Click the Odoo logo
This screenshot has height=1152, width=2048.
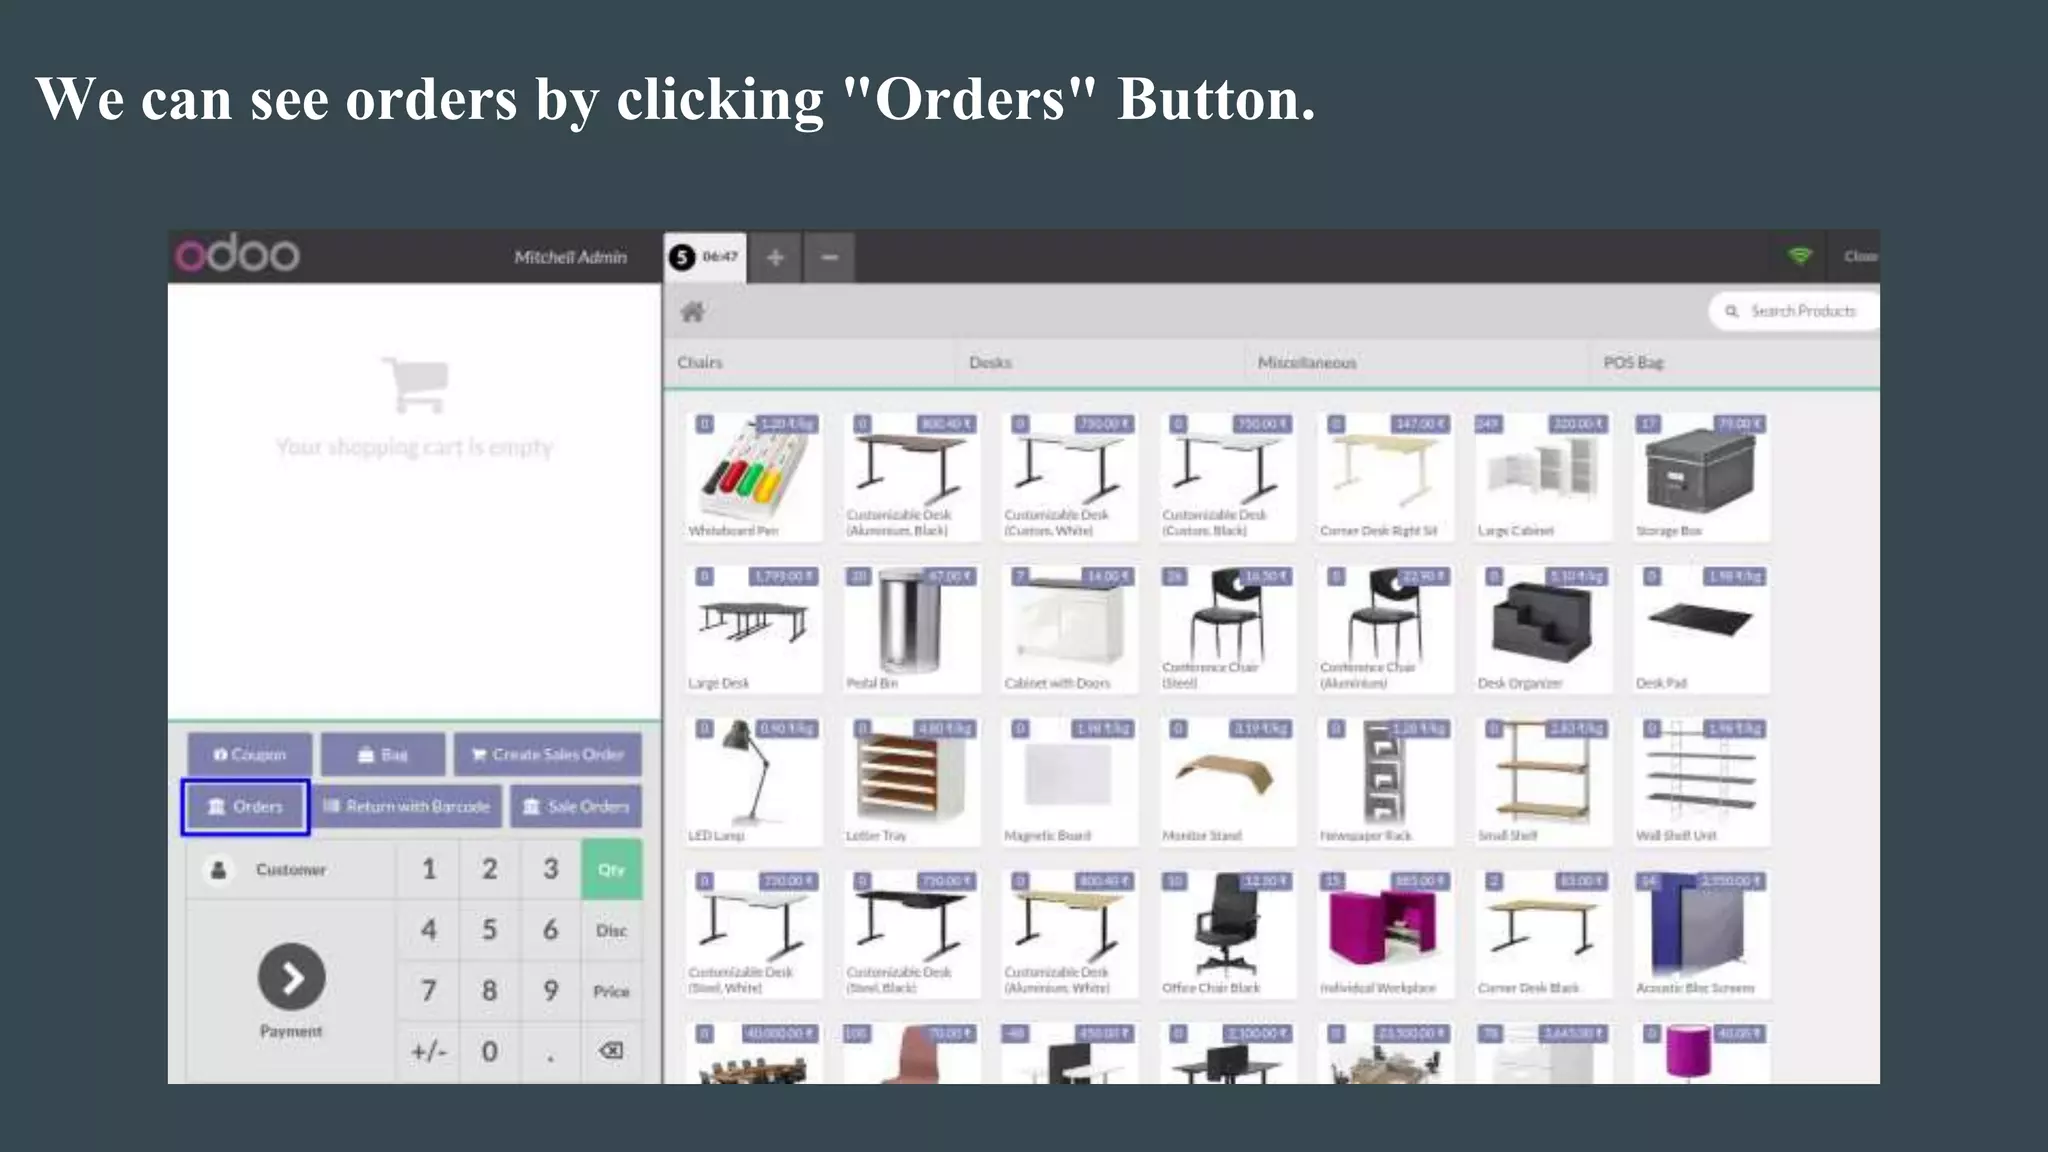tap(238, 254)
